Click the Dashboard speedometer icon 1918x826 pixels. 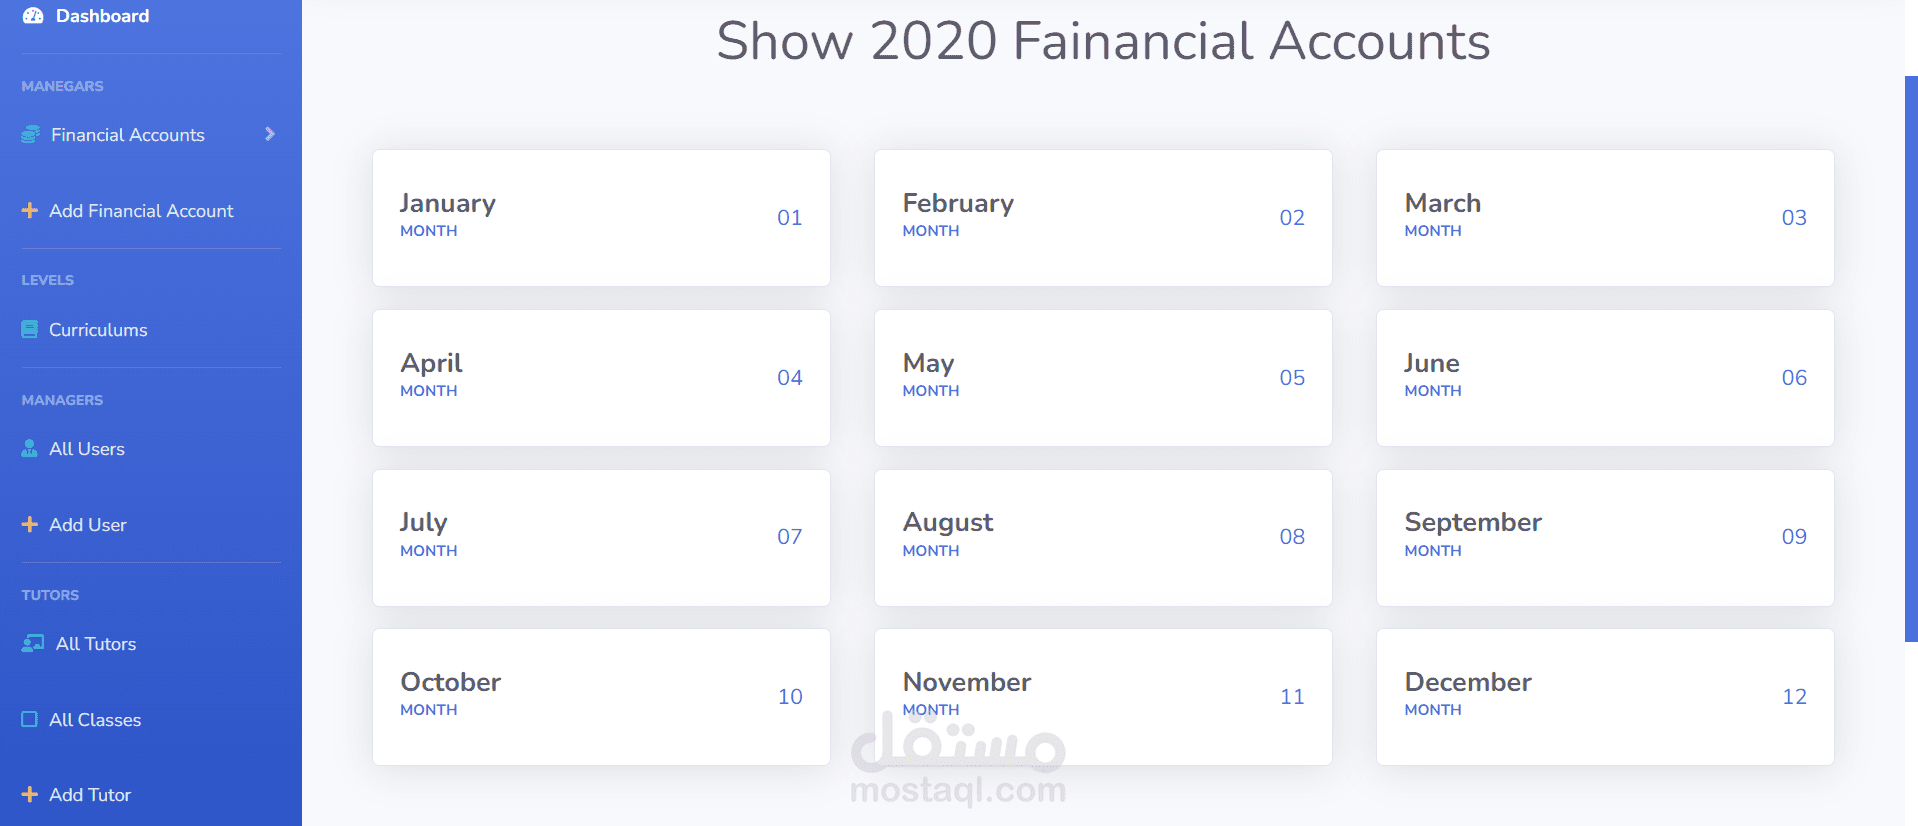click(33, 16)
